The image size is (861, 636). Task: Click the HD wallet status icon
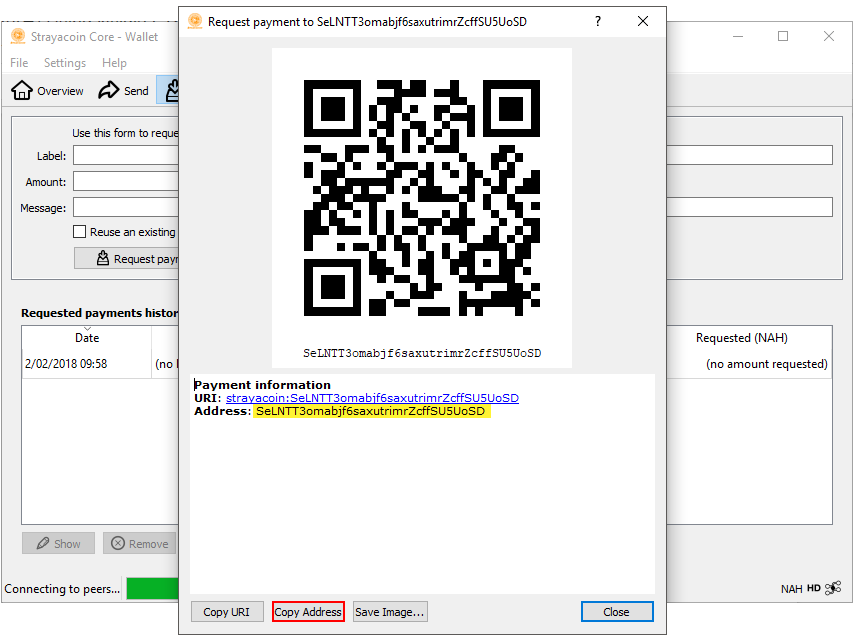pos(813,588)
